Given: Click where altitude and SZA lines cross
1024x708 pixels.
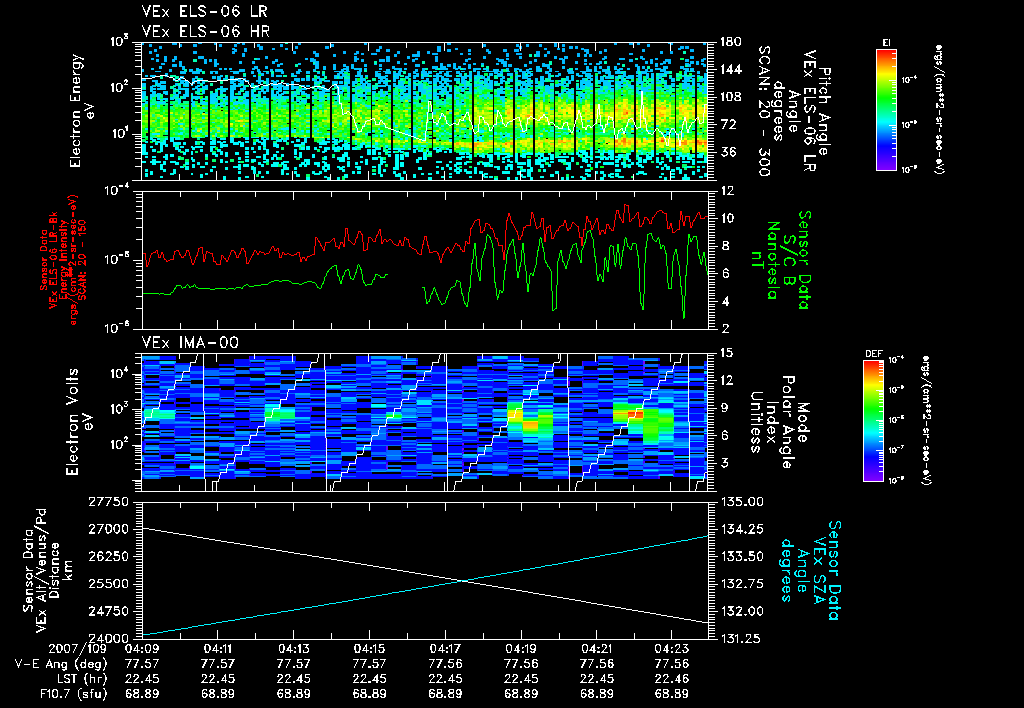Looking at the screenshot, I should [463, 581].
